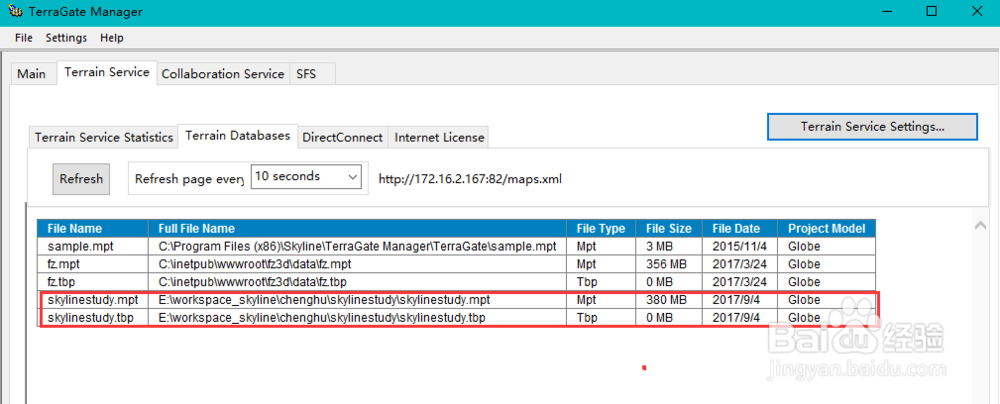Click the skylinestudy.tbp full path cell
Screen dimensions: 1000x404
tap(357, 317)
